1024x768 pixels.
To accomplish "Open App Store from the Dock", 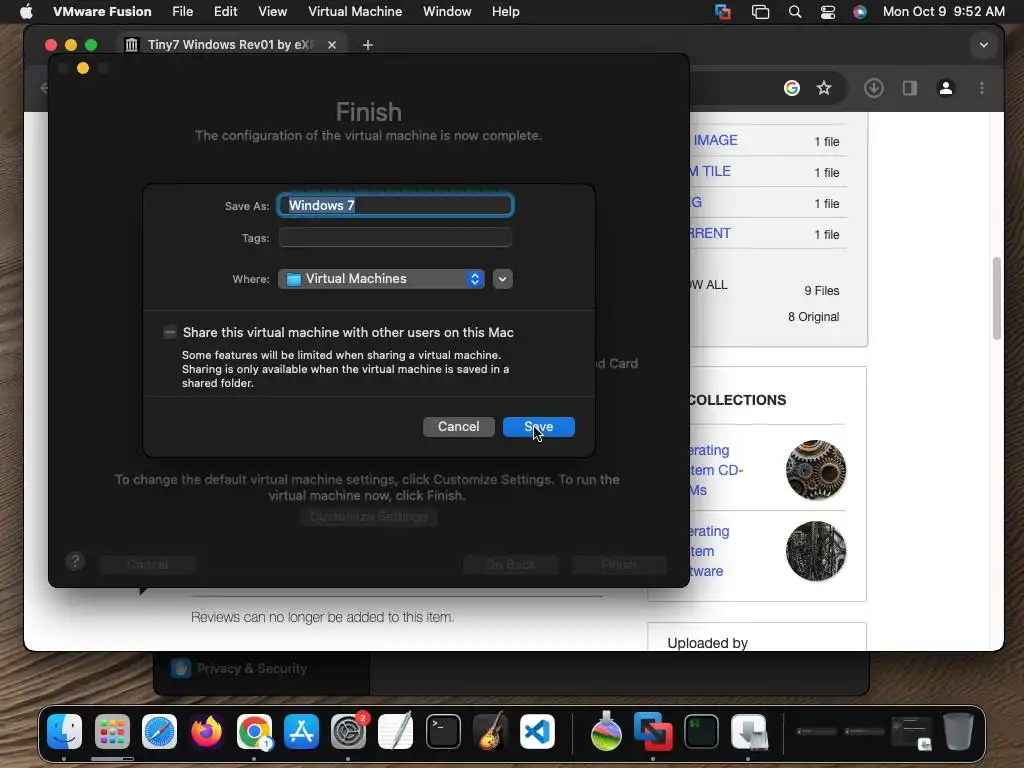I will coord(301,731).
